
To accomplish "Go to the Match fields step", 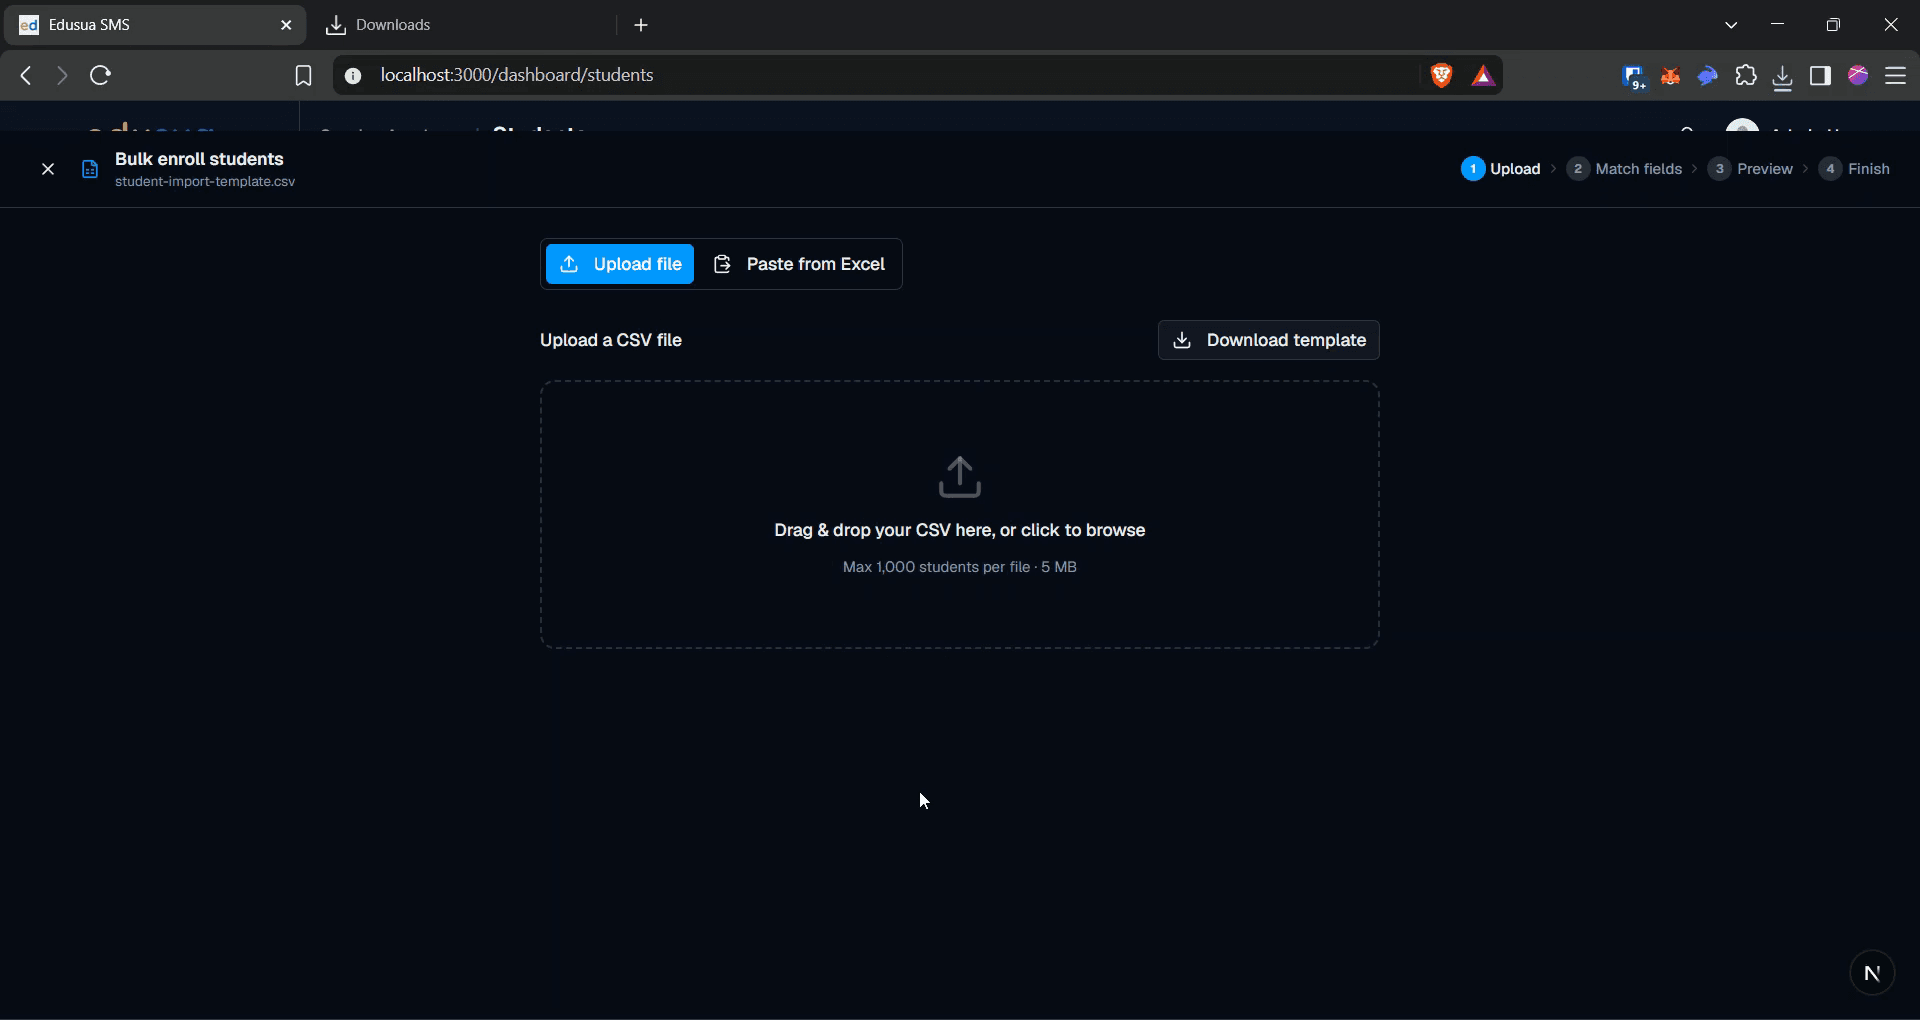I will (1624, 169).
